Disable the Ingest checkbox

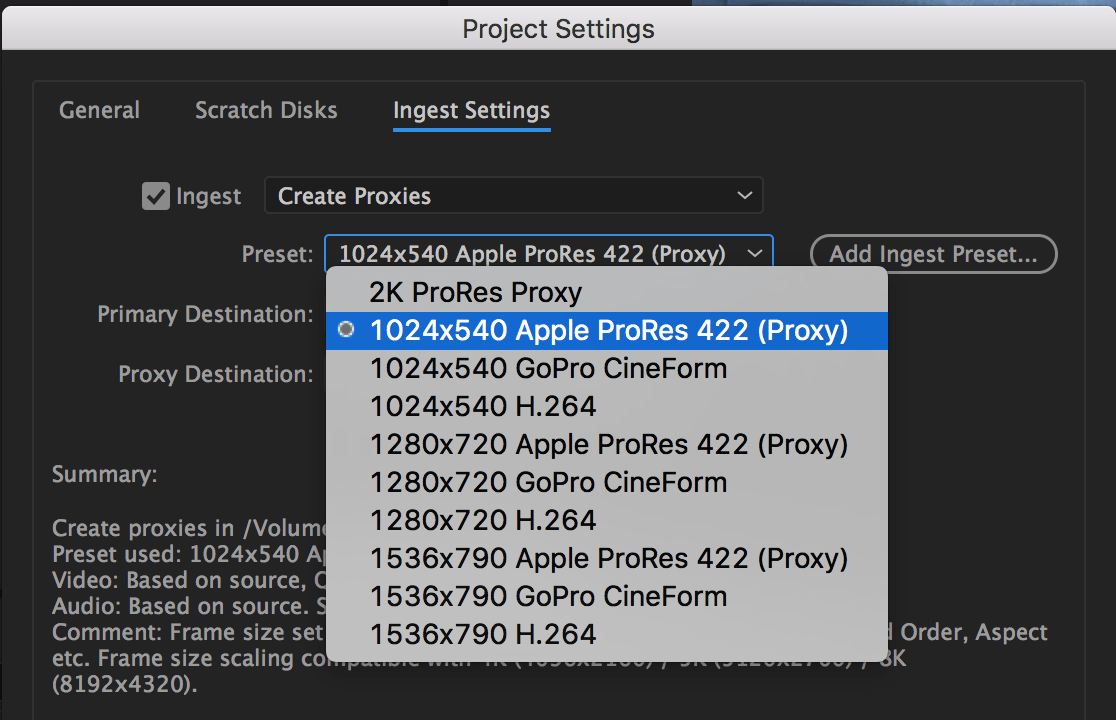click(156, 196)
